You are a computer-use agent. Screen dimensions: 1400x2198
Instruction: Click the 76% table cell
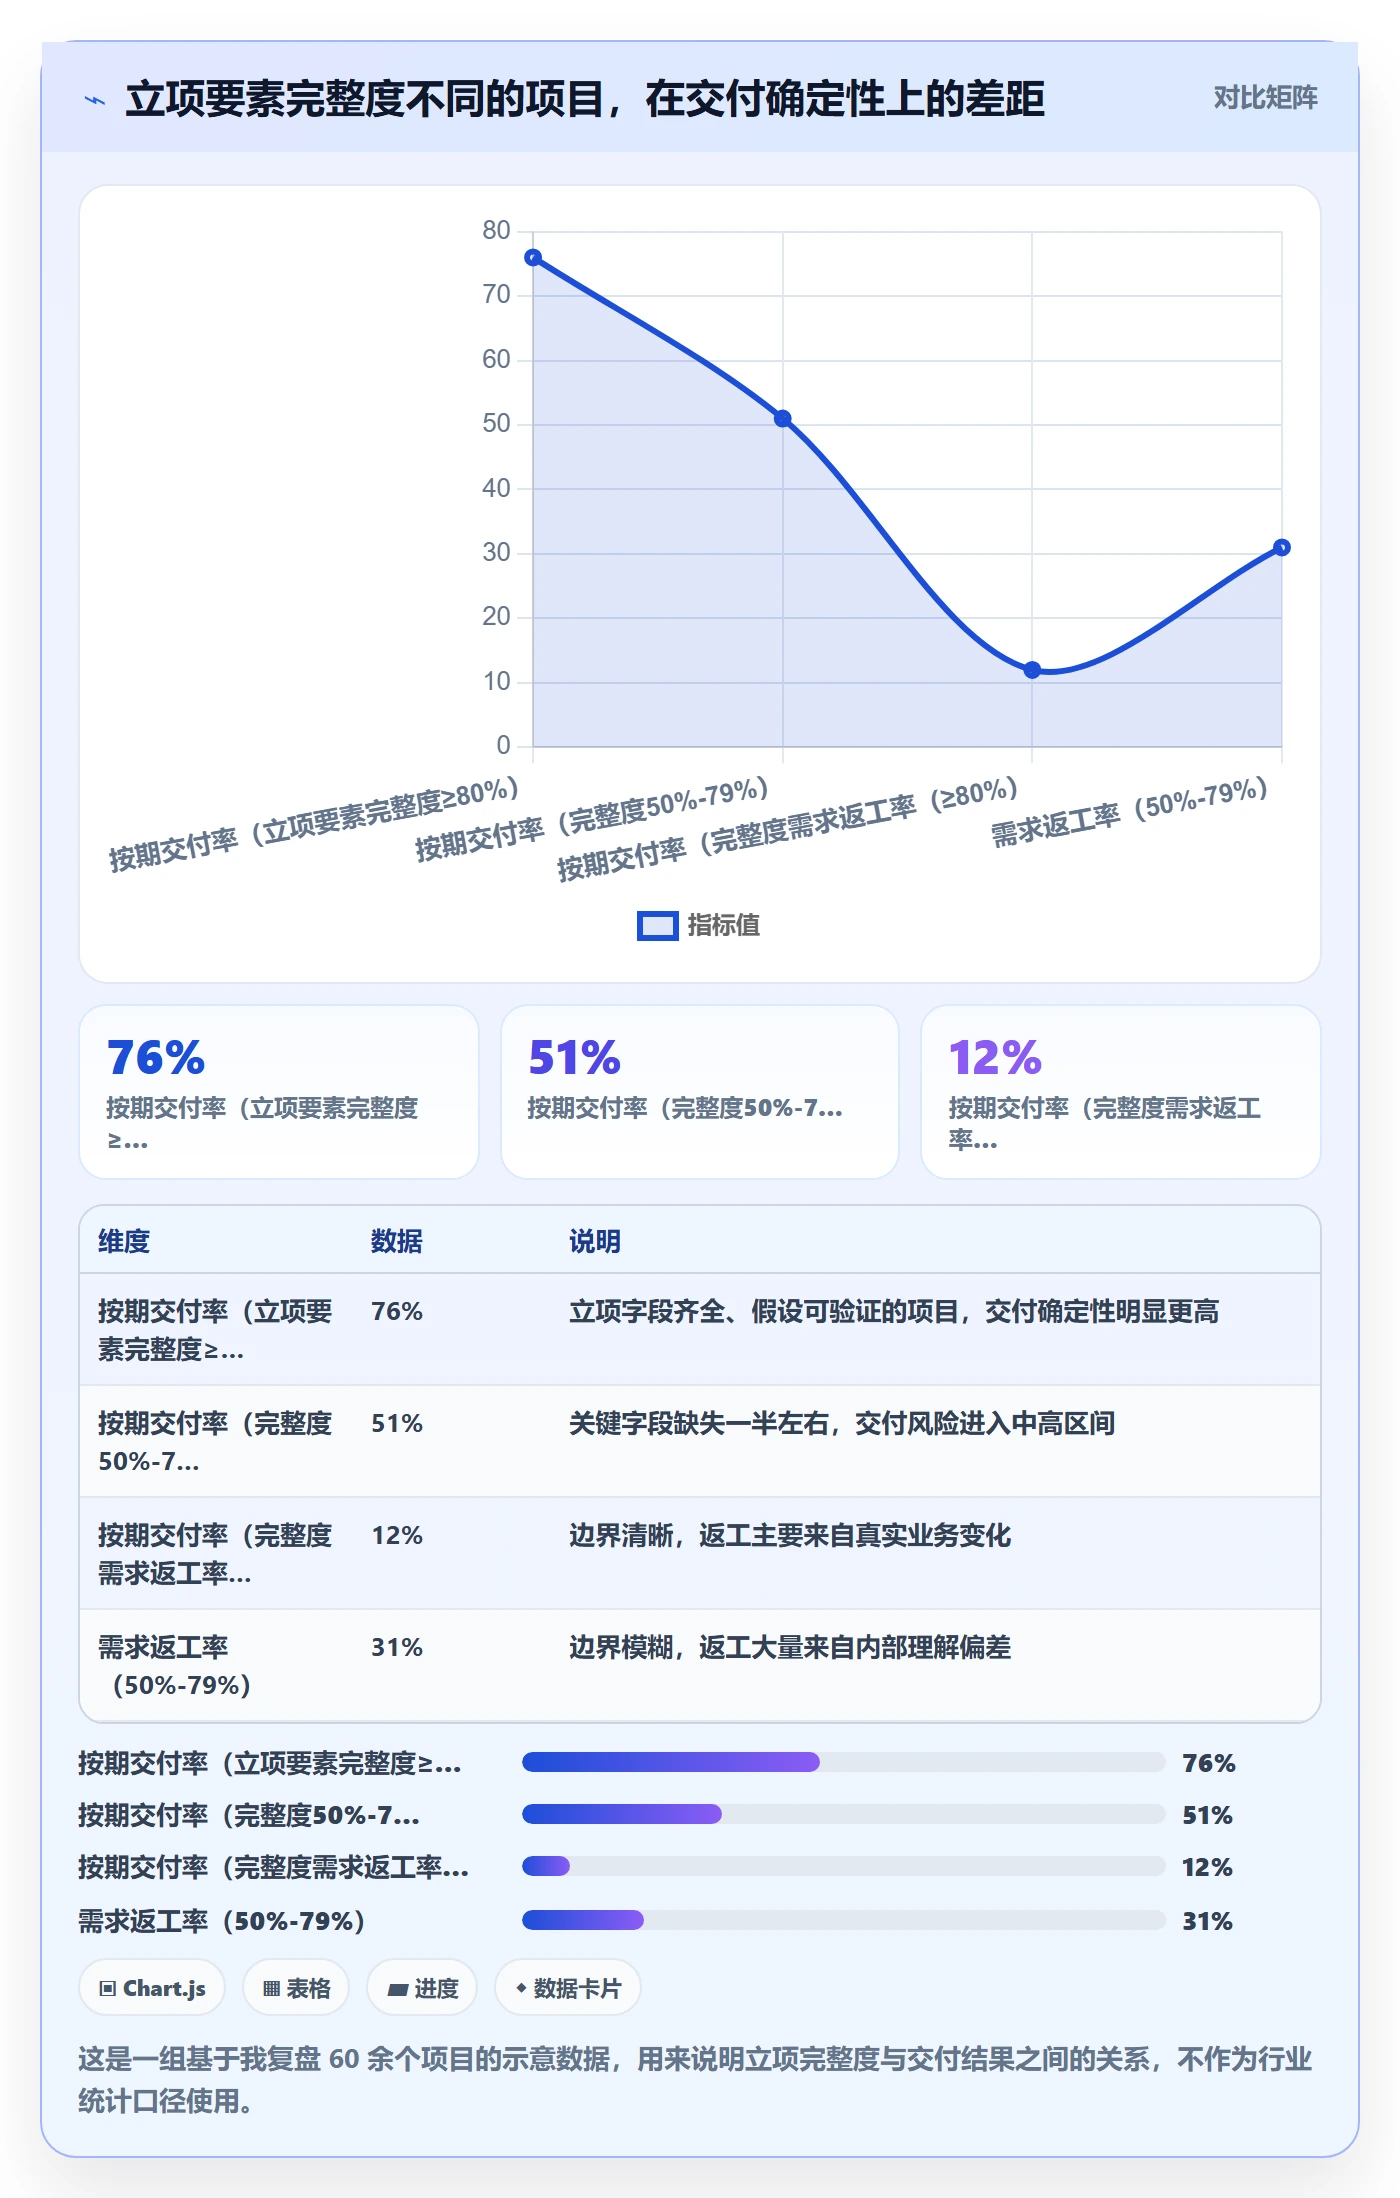point(397,1311)
